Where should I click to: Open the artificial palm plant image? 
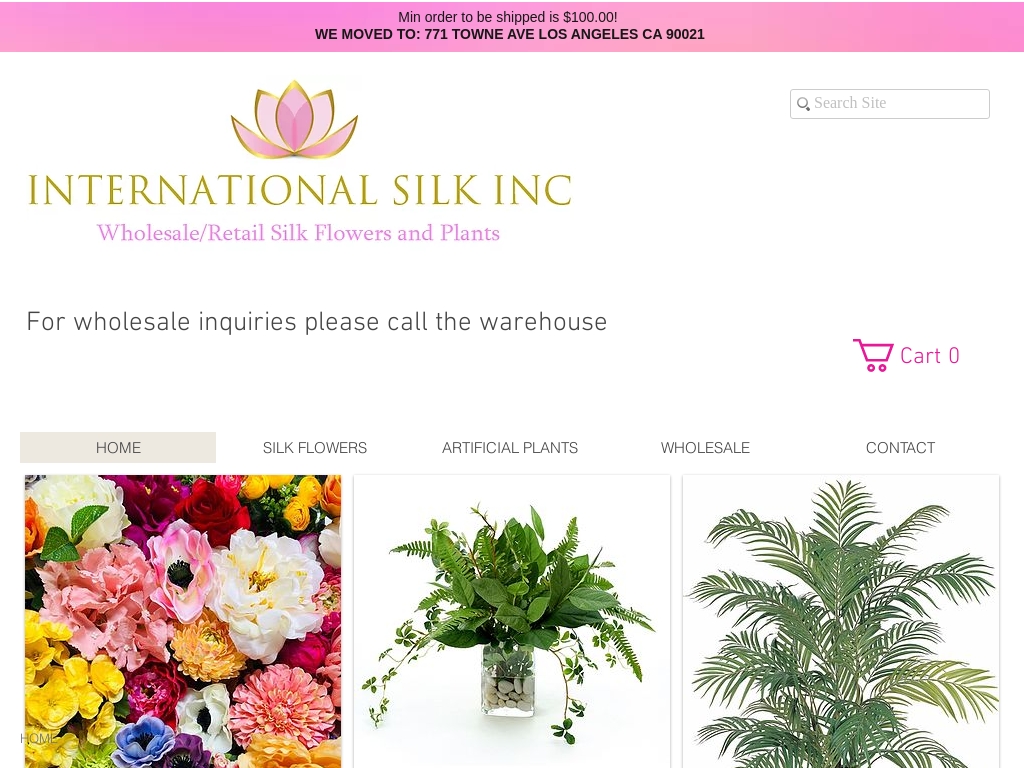(x=841, y=621)
